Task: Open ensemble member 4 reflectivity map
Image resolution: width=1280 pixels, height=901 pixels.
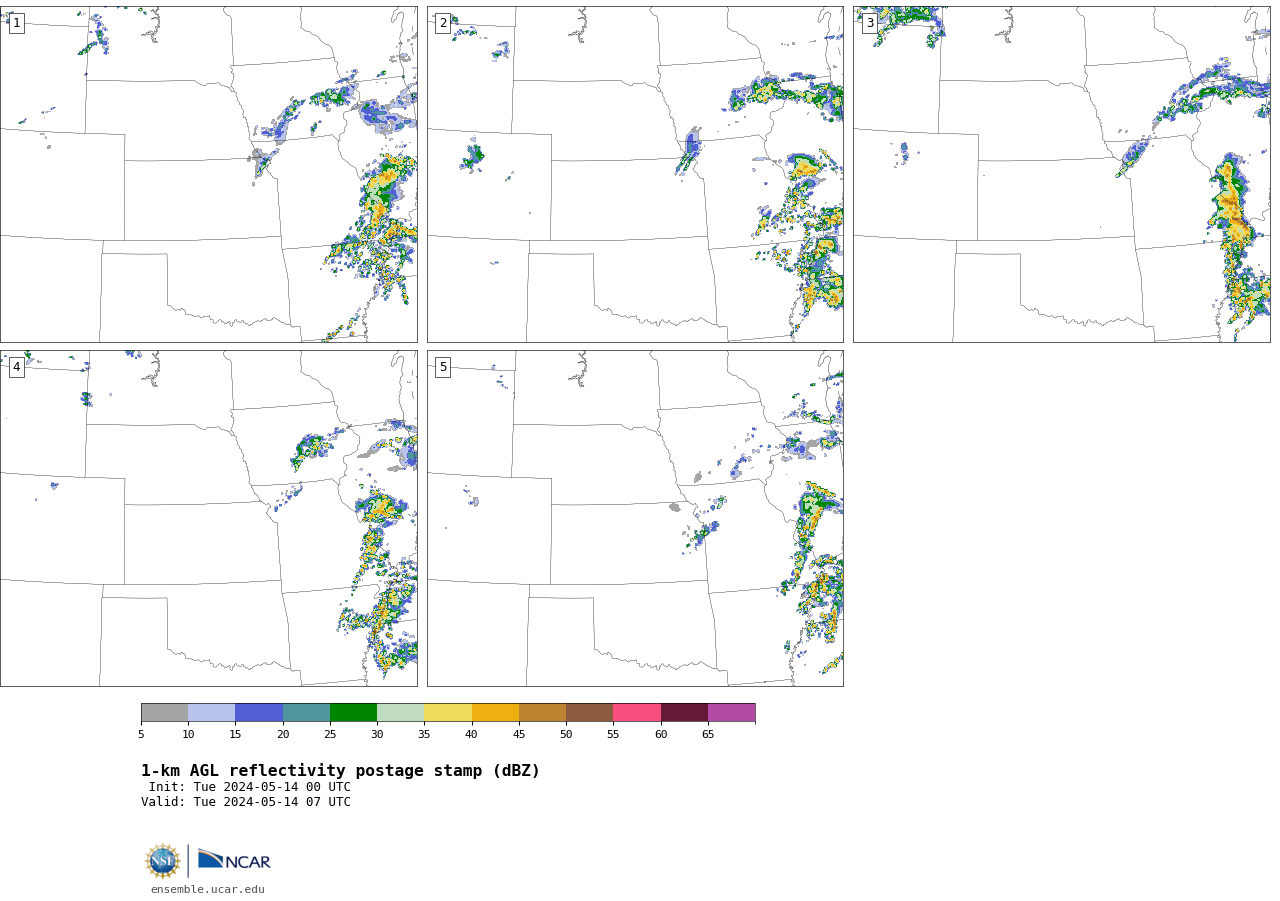Action: tap(208, 518)
